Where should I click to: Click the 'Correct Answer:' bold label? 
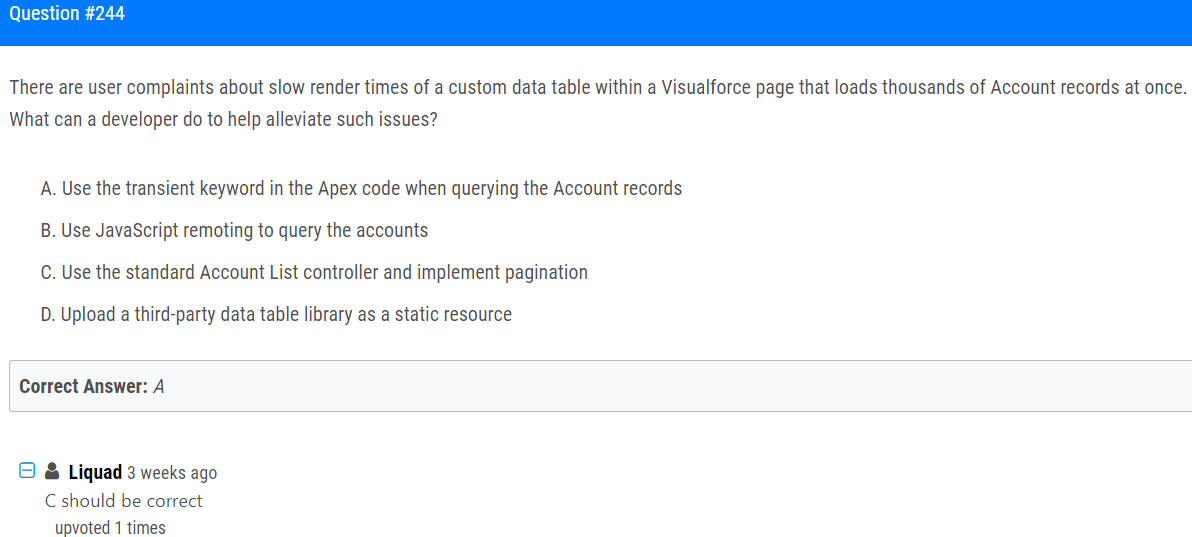(x=83, y=386)
